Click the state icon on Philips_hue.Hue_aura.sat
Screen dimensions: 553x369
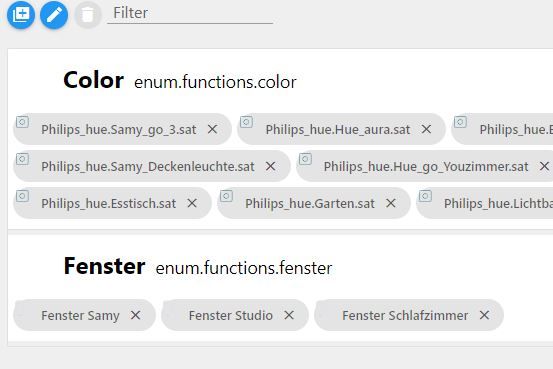246,122
